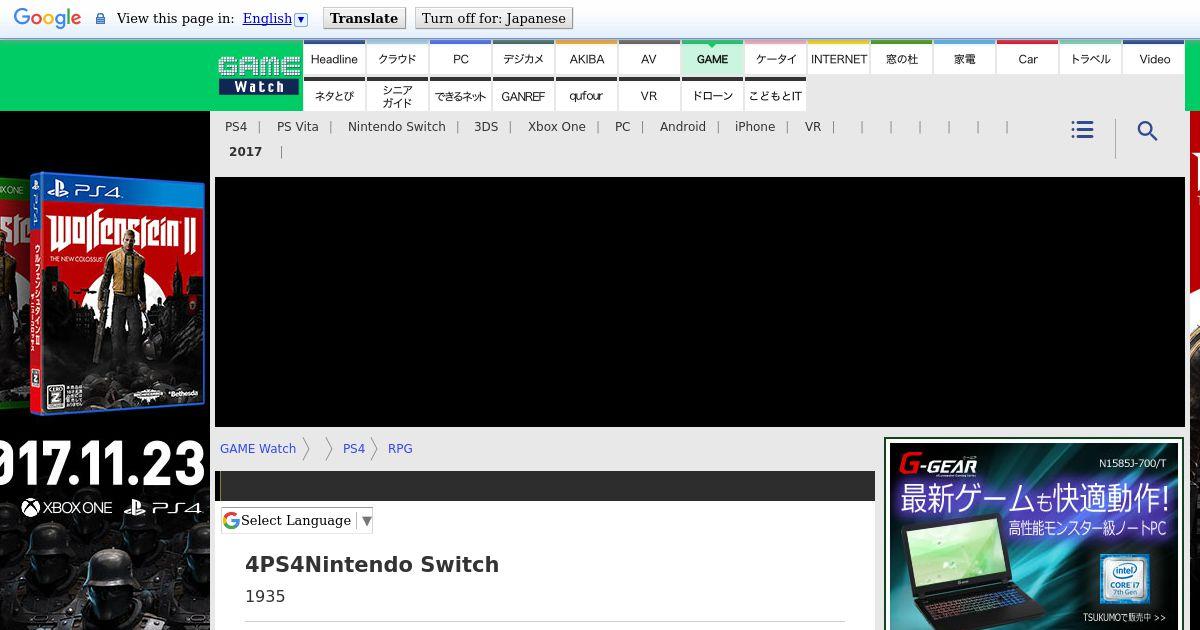Click the Translate button
The height and width of the screenshot is (630, 1200).
coord(364,18)
